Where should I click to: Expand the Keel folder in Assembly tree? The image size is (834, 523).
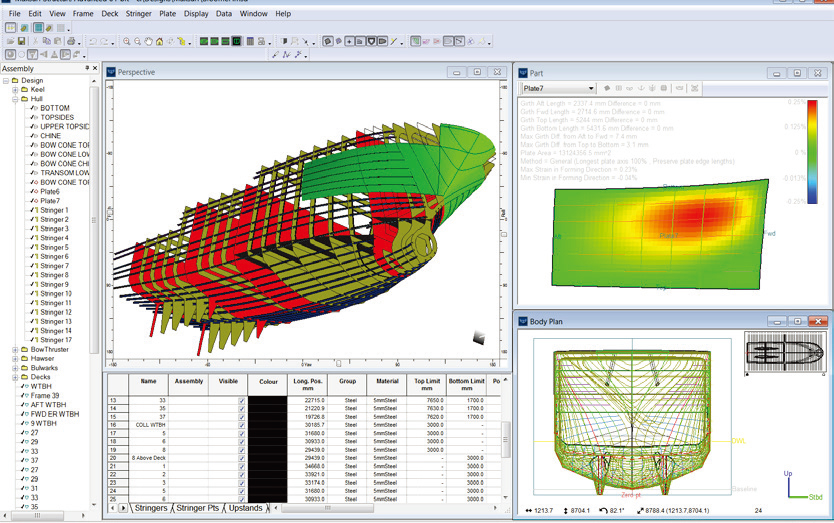[15, 90]
